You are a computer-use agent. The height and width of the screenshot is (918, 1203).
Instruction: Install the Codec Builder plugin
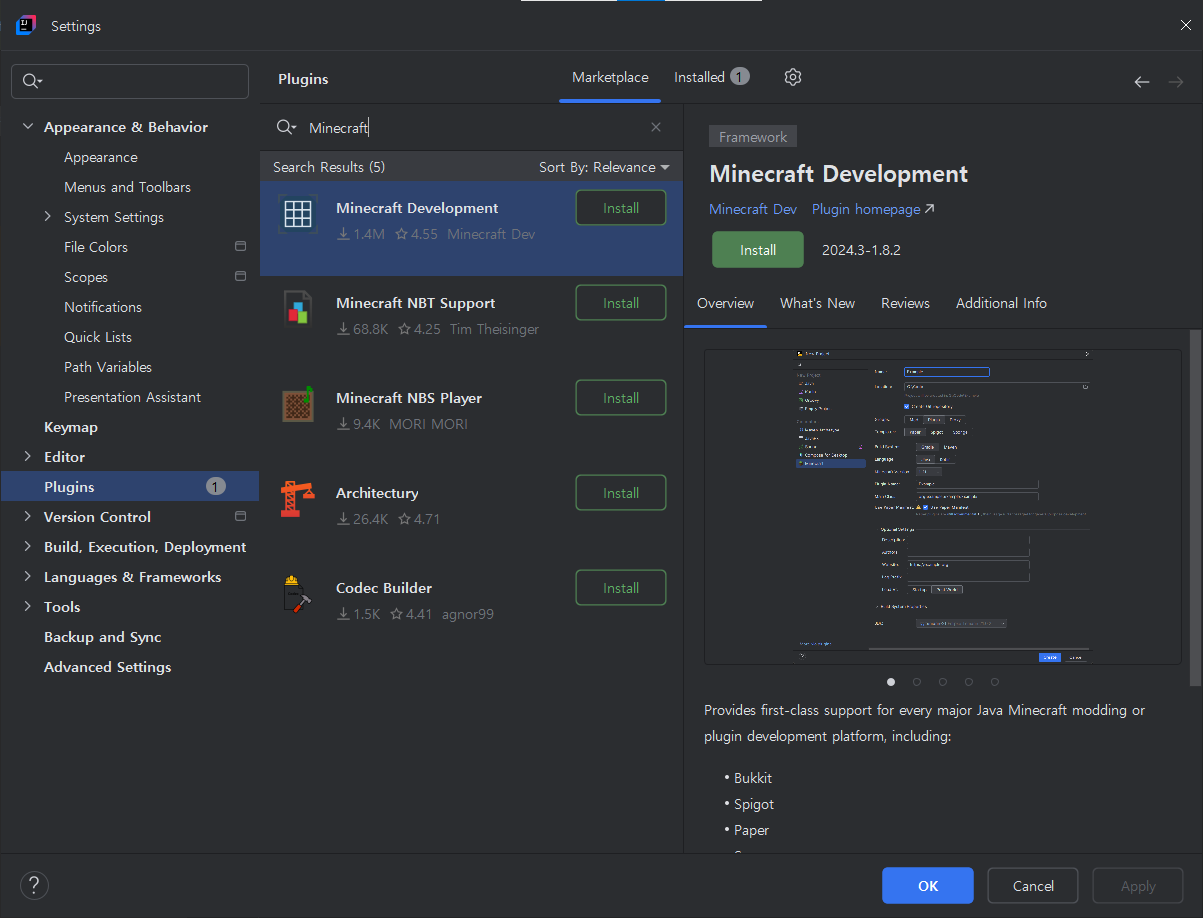tap(621, 588)
